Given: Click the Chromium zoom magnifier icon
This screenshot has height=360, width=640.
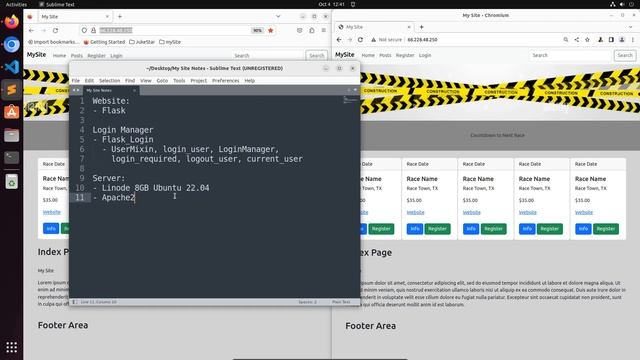Looking at the screenshot, I should (566, 40).
